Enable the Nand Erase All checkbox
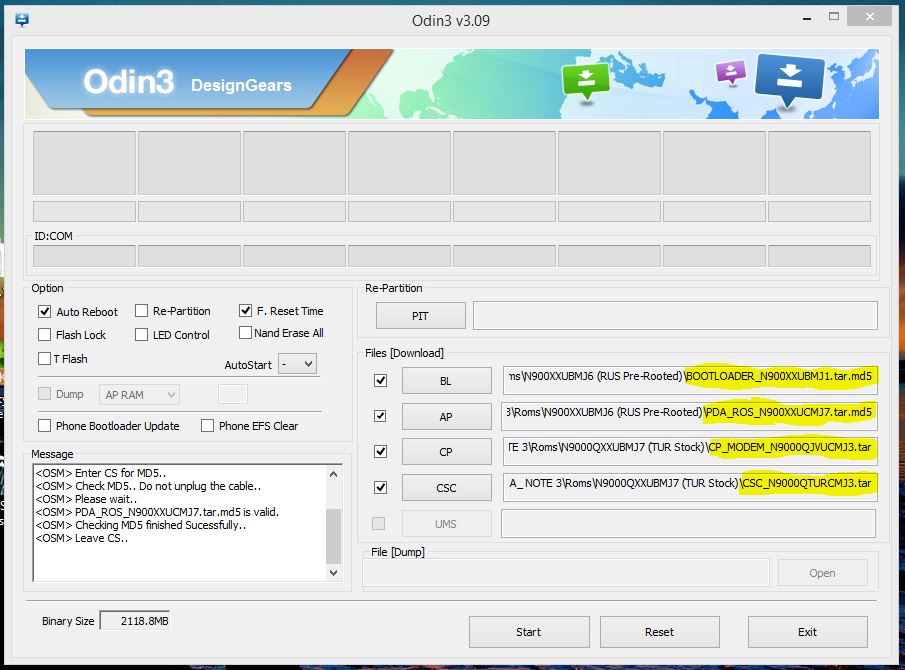905x670 pixels. click(245, 333)
